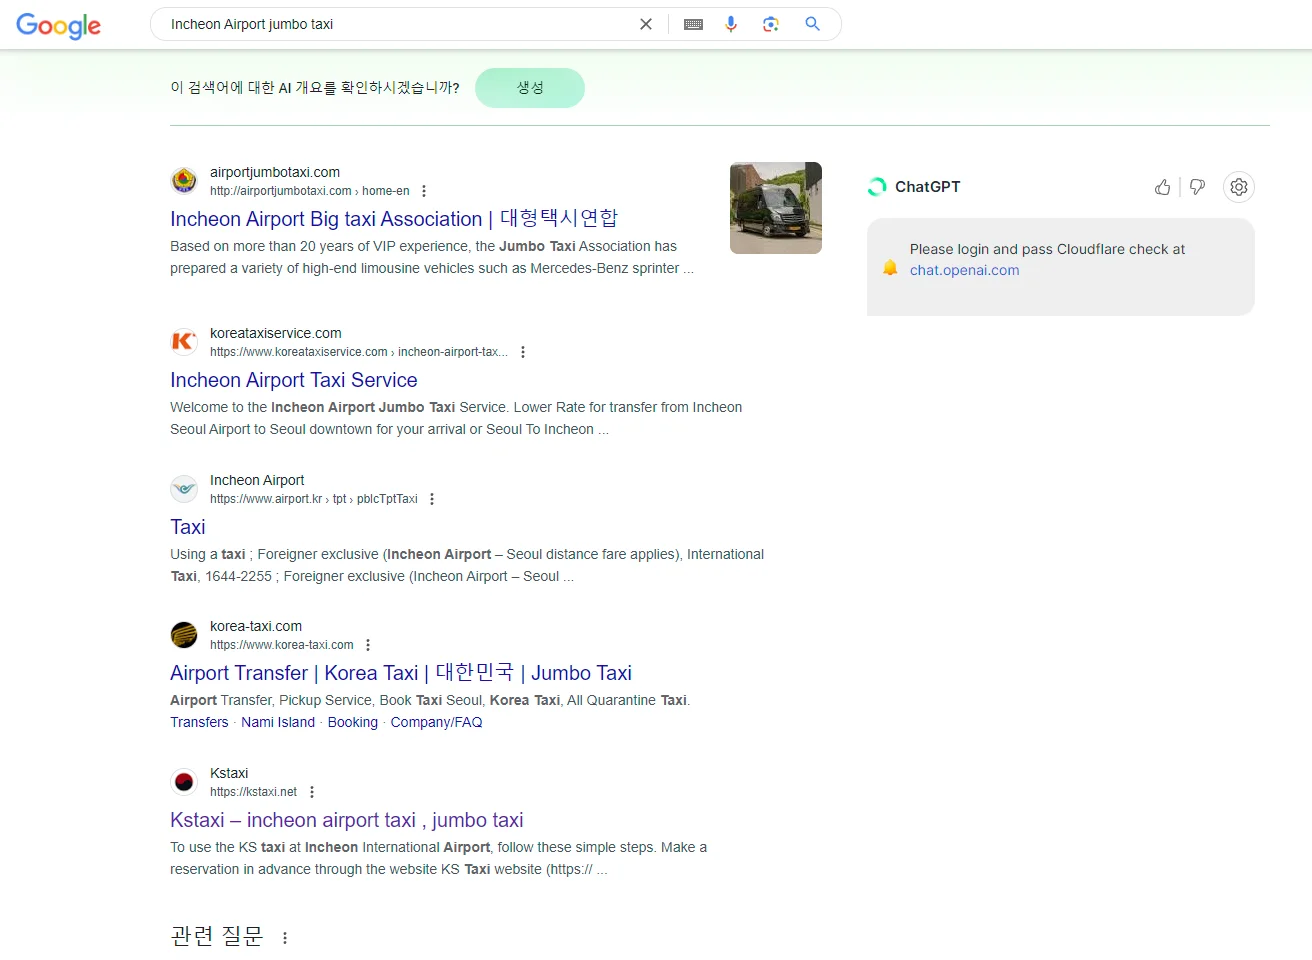Open more options for airportjumbotaxi.com result

pyautogui.click(x=424, y=191)
